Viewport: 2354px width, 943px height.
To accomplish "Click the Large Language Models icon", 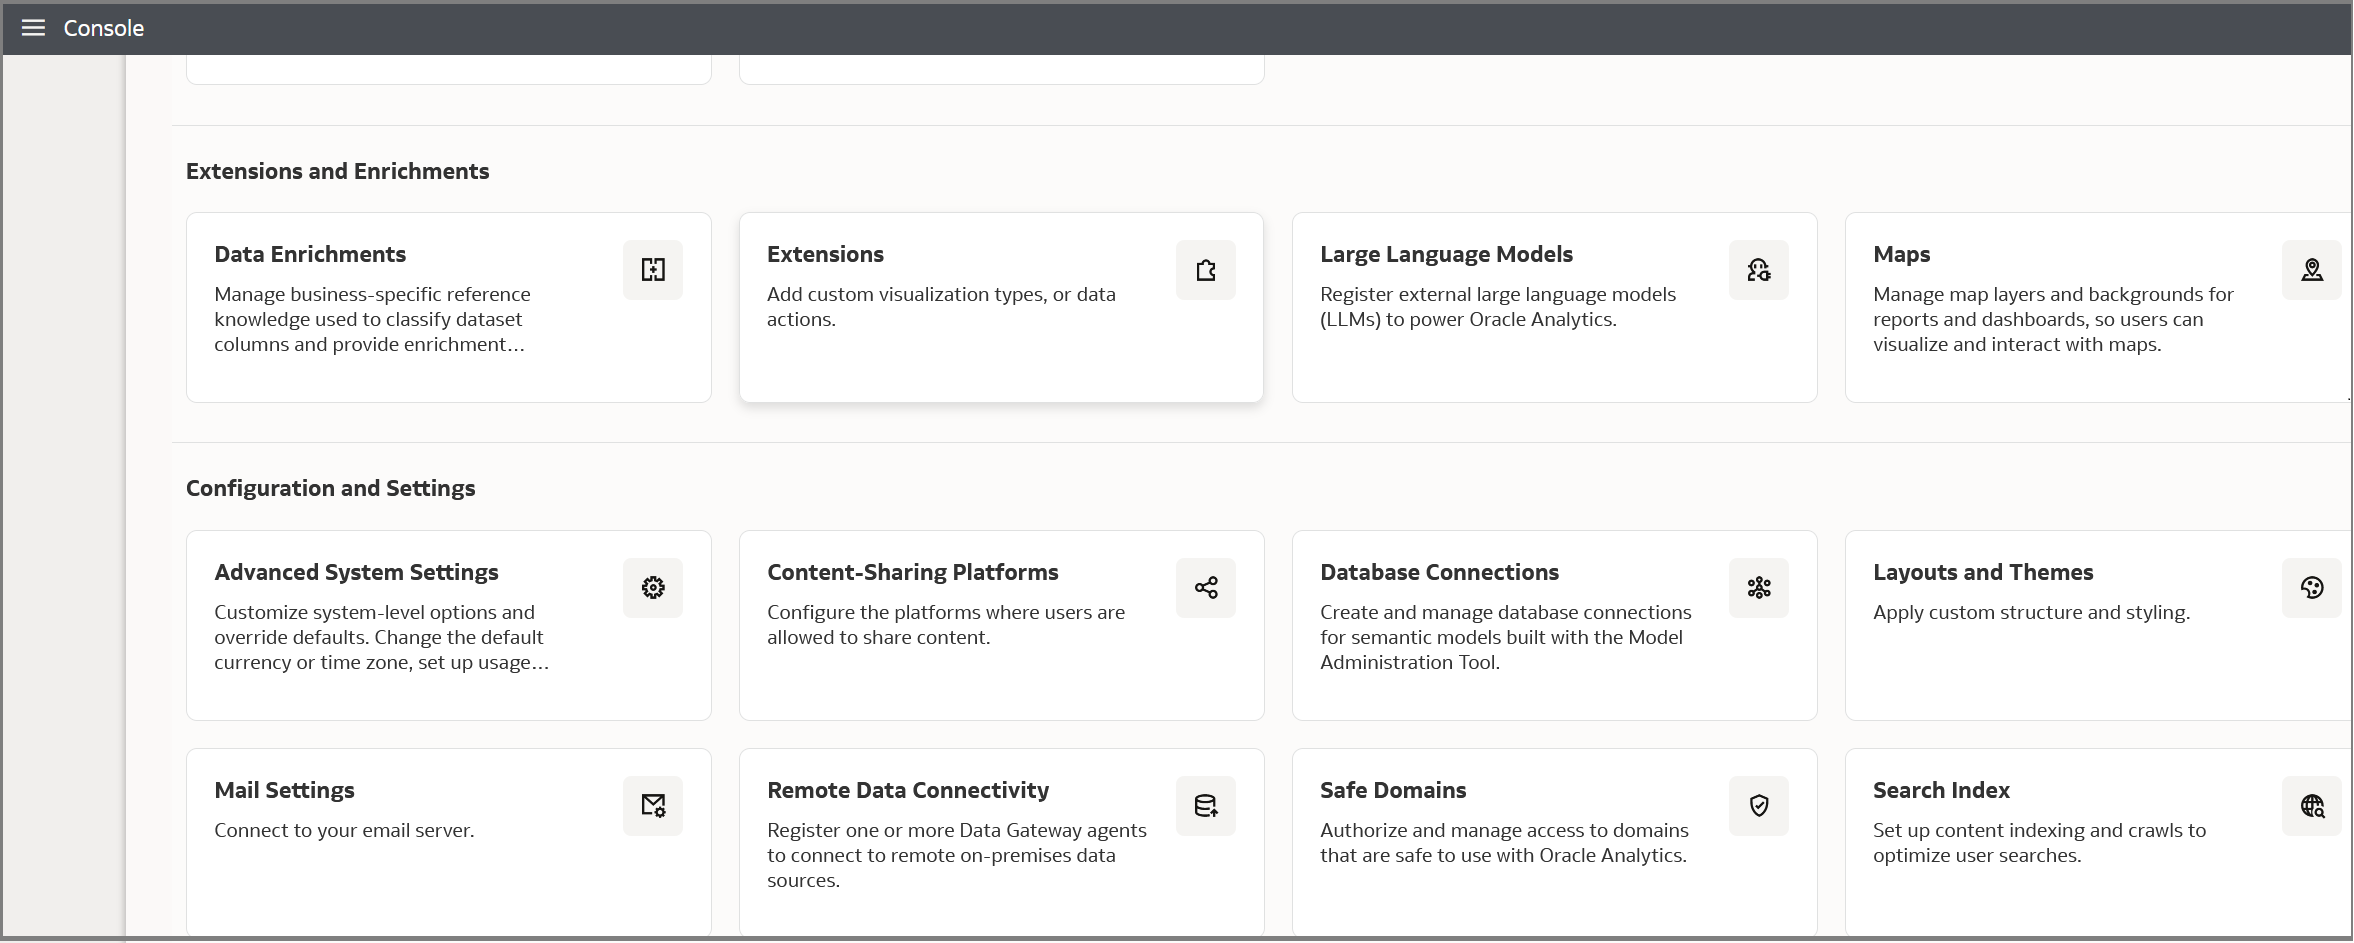I will coord(1759,269).
